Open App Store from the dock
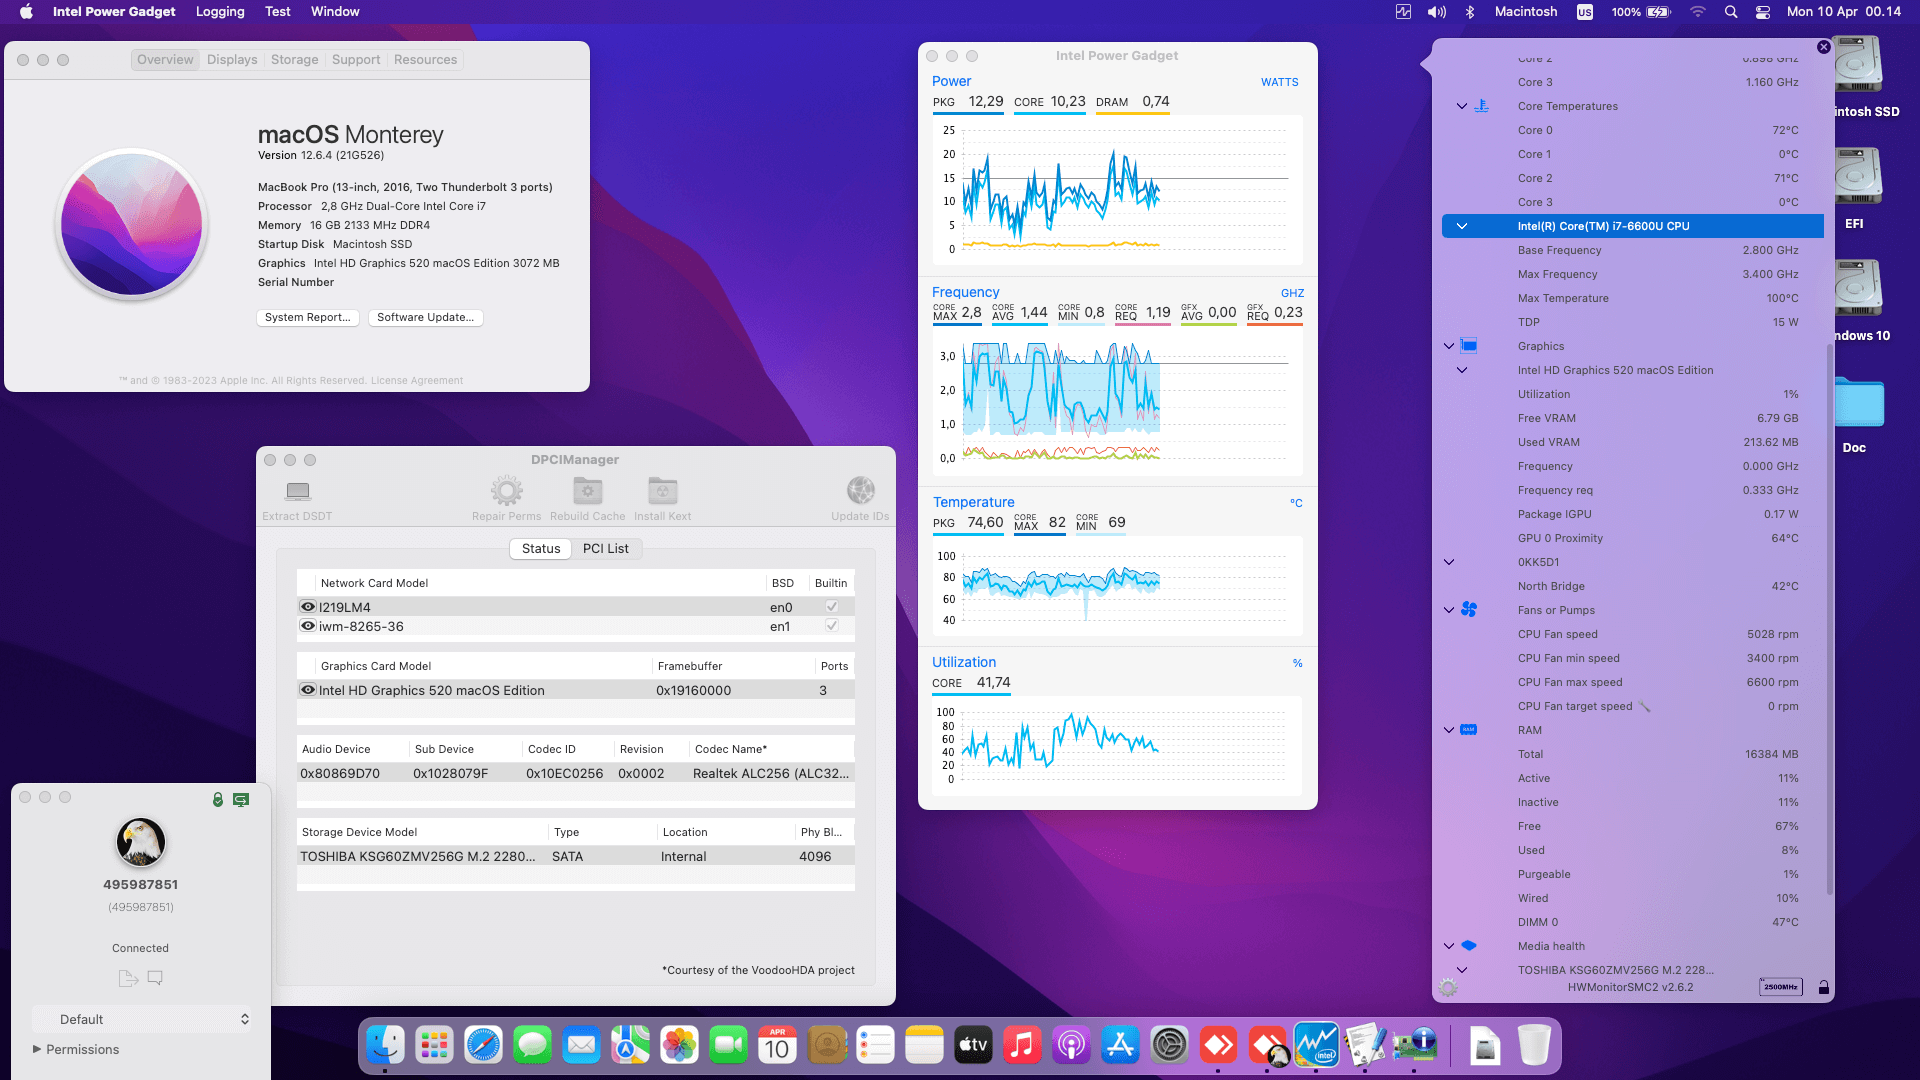This screenshot has width=1920, height=1080. click(1120, 1046)
